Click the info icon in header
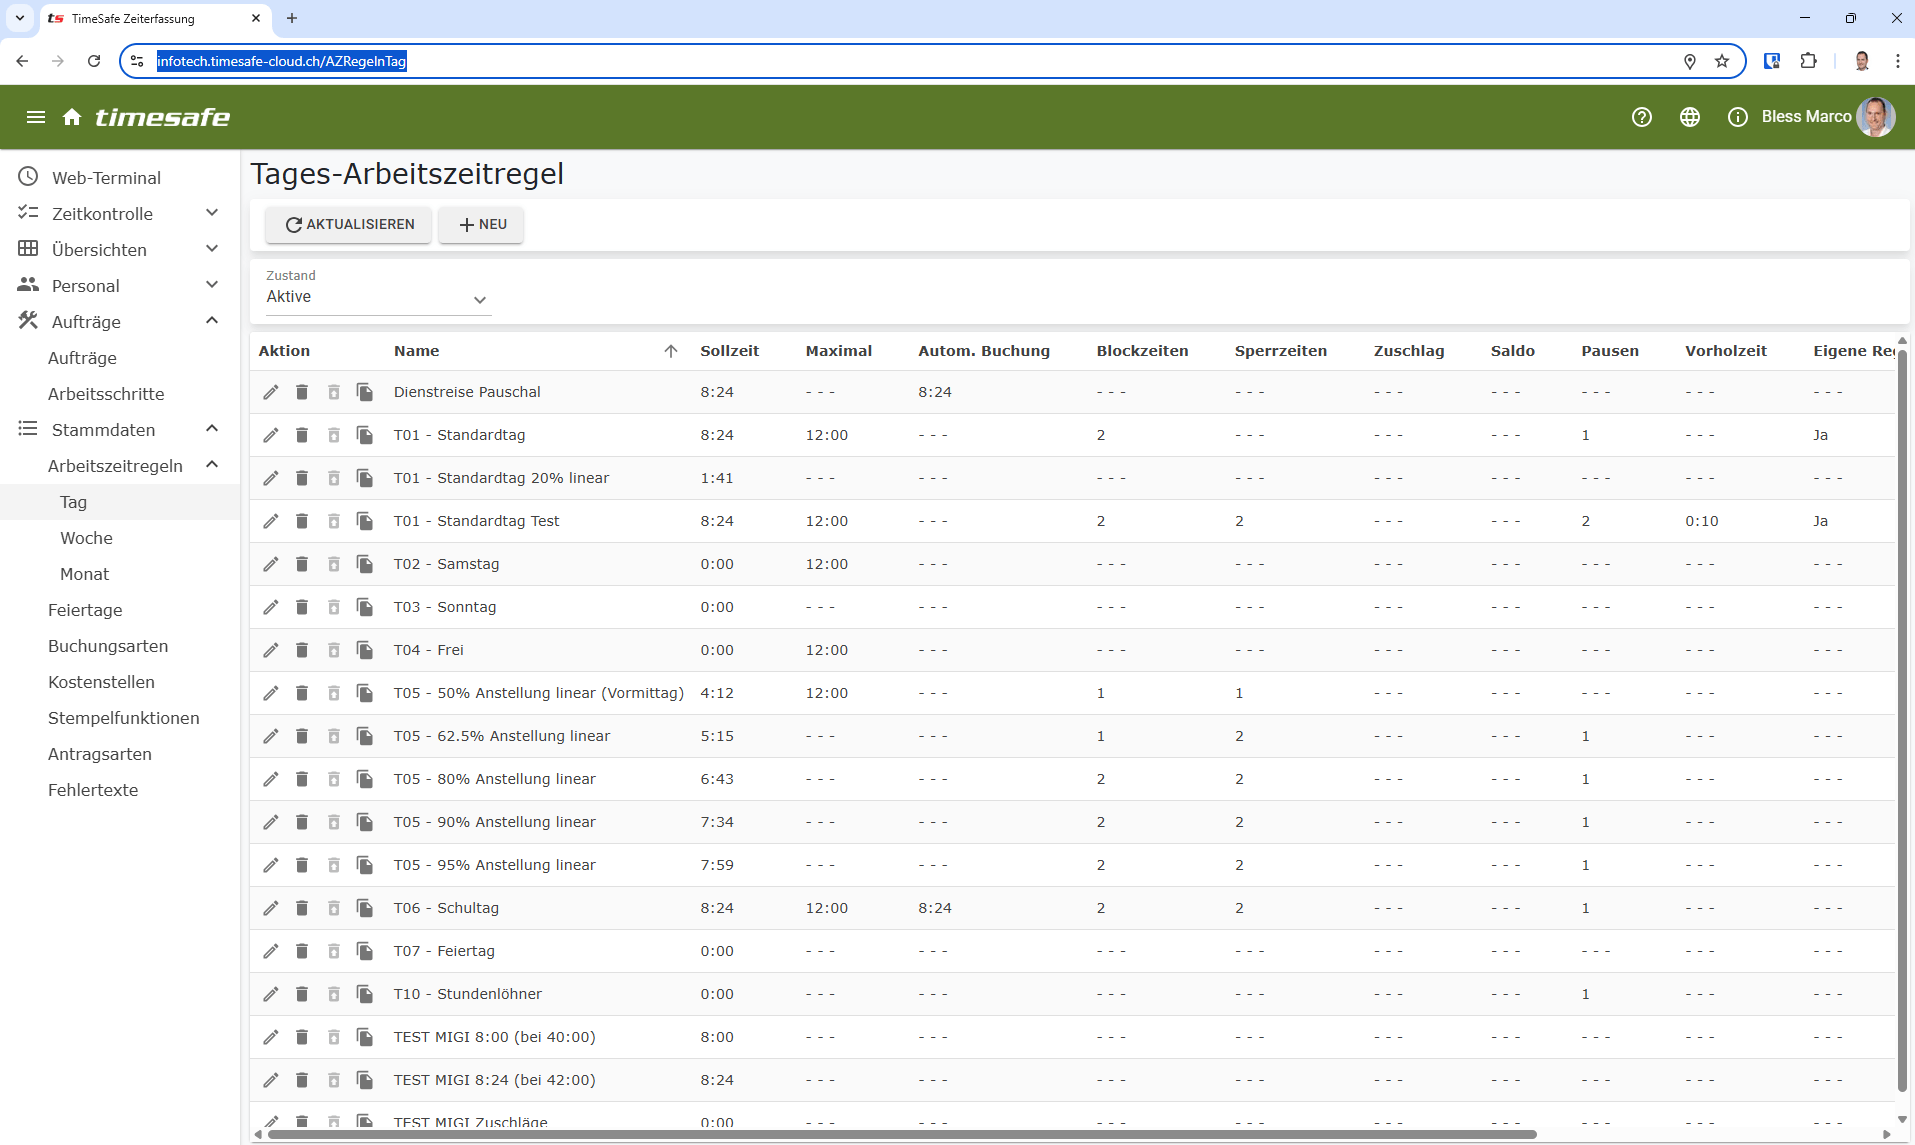 point(1737,117)
